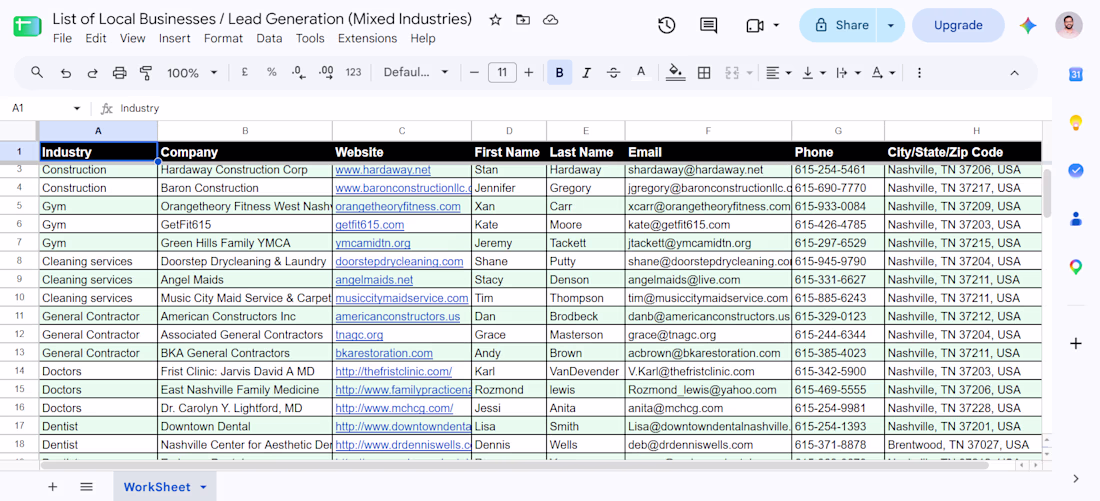Decrease decimal places icon

click(x=298, y=72)
